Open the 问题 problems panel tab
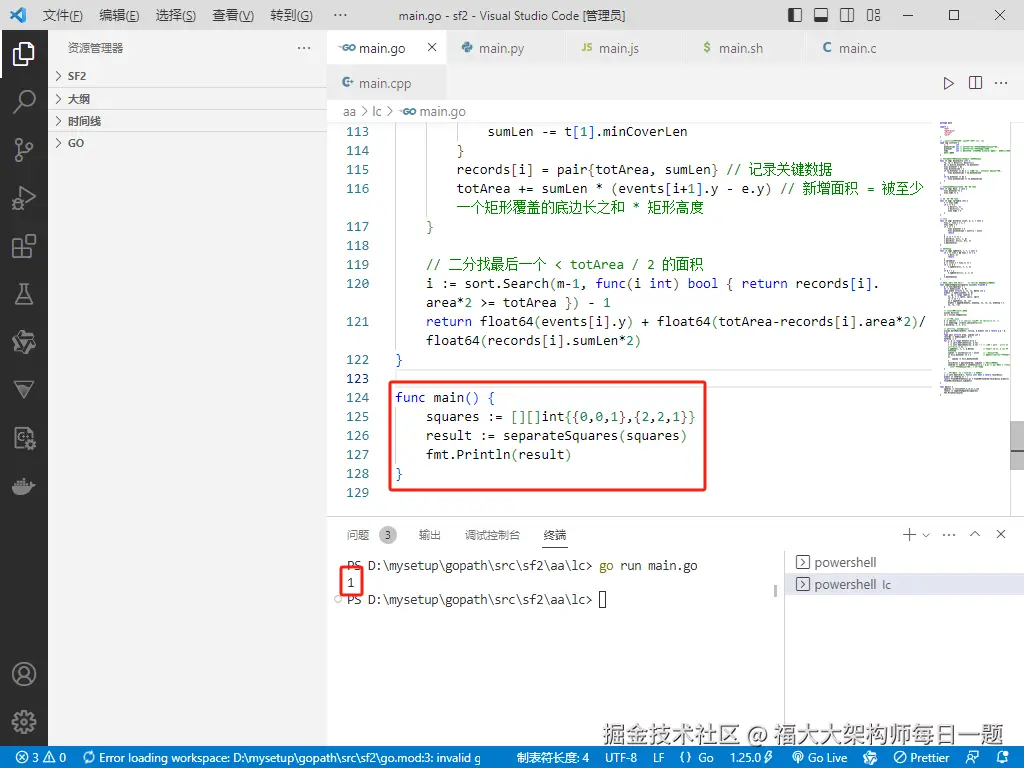 coord(358,535)
